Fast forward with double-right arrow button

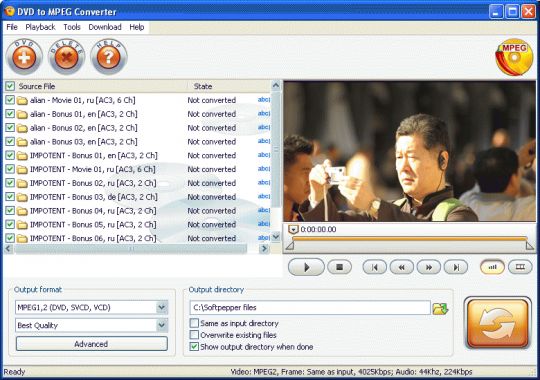point(429,267)
